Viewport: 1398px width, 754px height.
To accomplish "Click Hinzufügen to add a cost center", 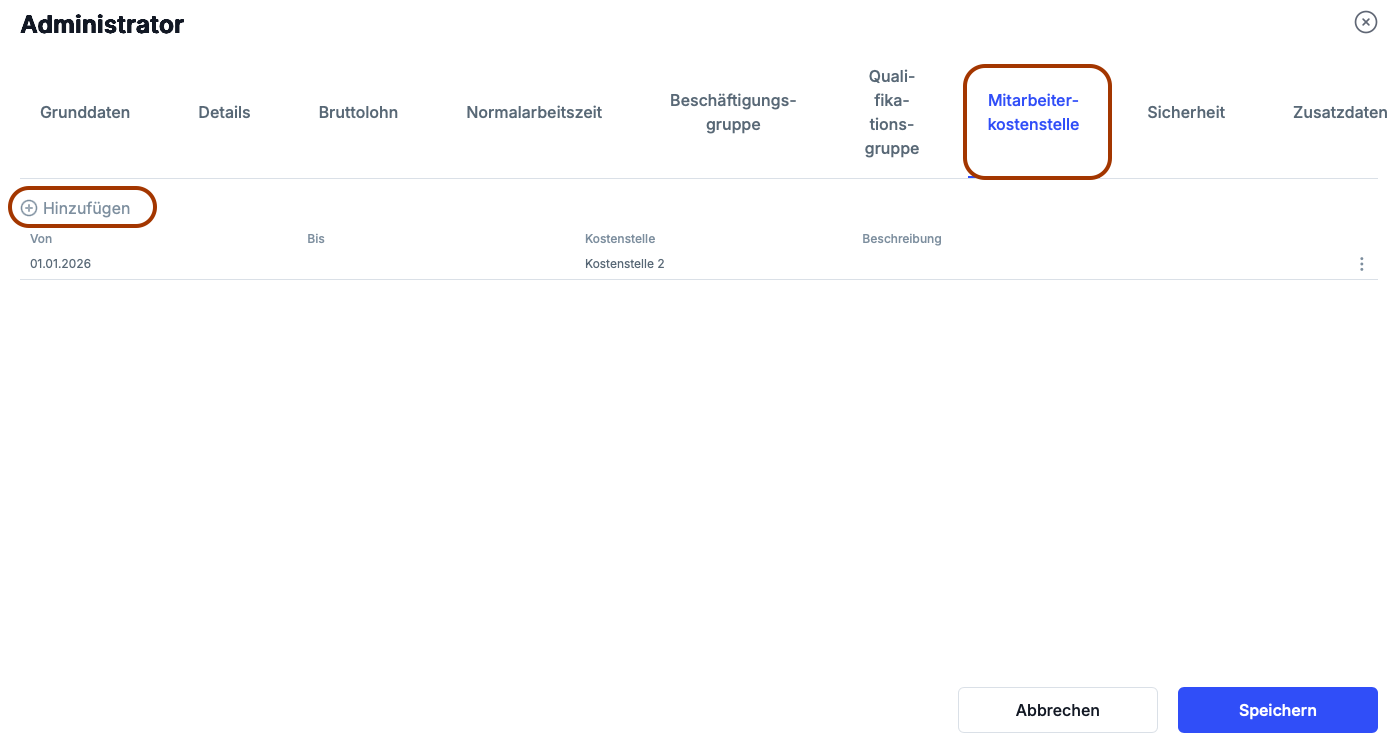I will [x=77, y=208].
